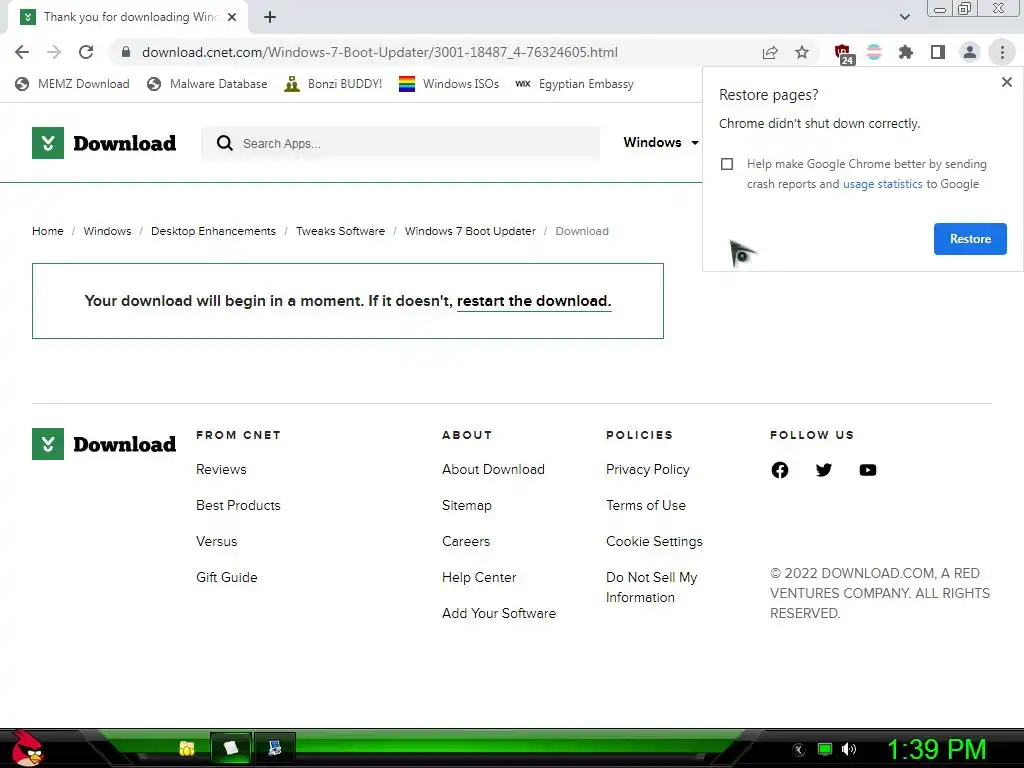Open Tweaks Software breadcrumb
Image resolution: width=1024 pixels, height=768 pixels.
click(x=340, y=231)
